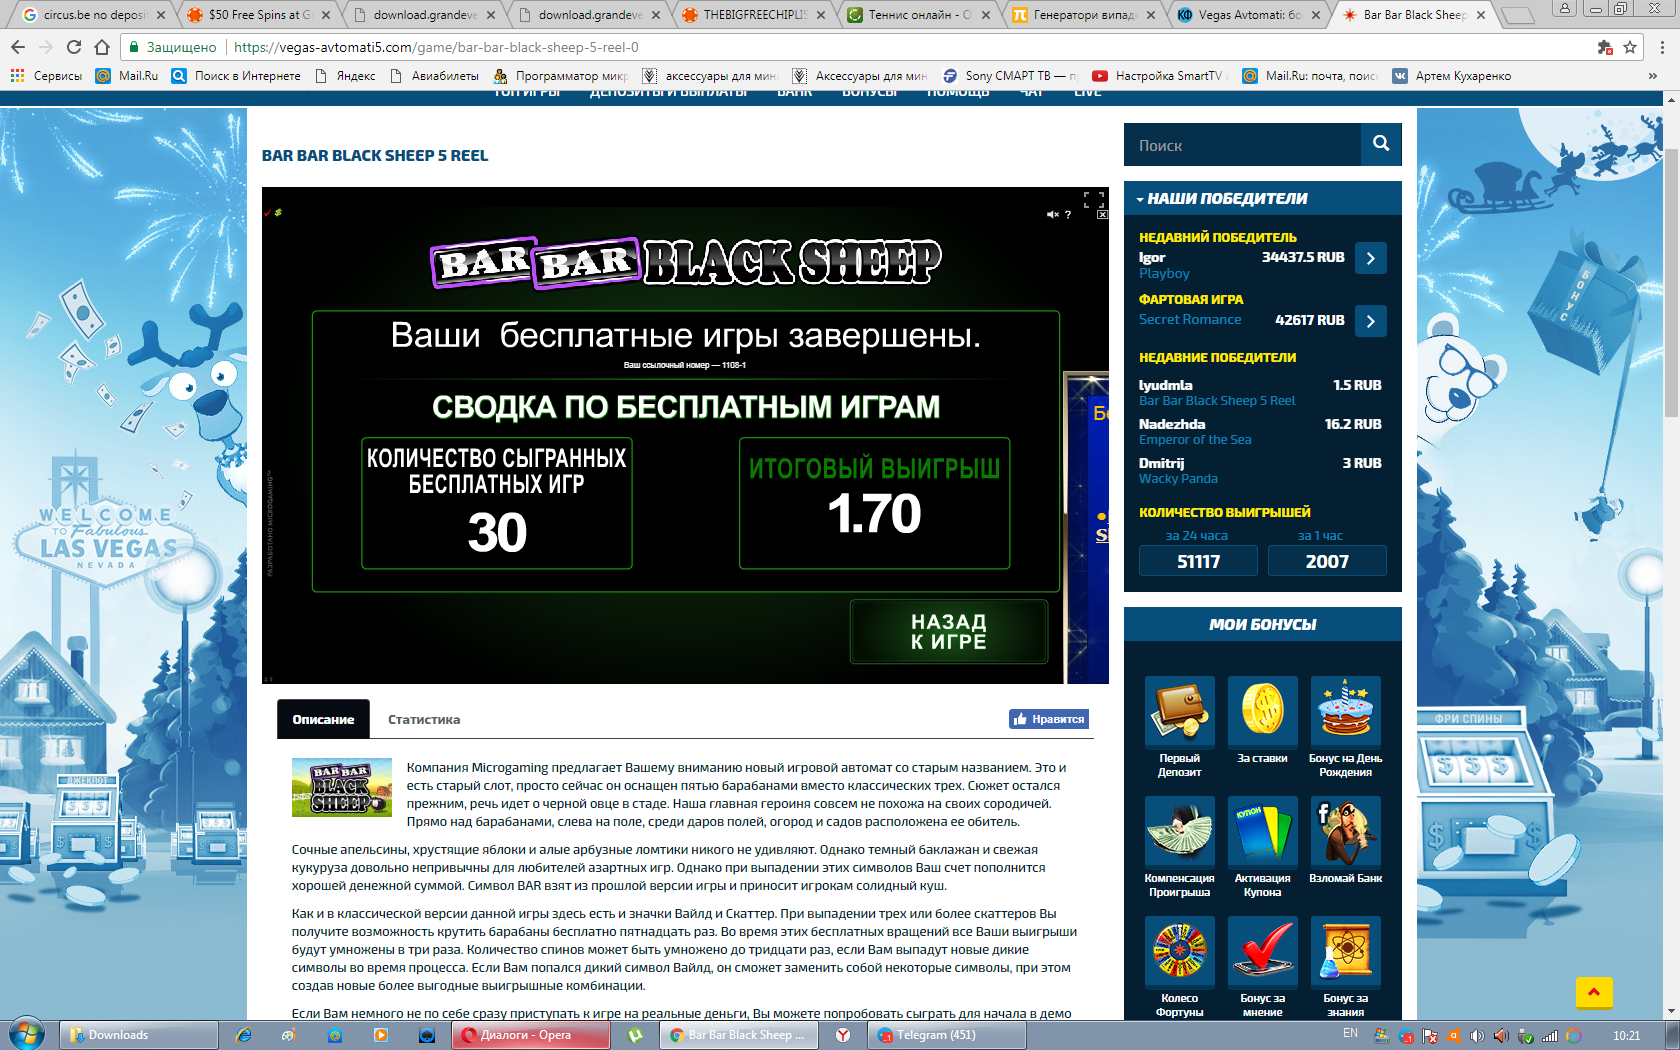The image size is (1680, 1050).
Task: Click the yellow scroll-to-top arrow button
Action: click(x=1593, y=992)
